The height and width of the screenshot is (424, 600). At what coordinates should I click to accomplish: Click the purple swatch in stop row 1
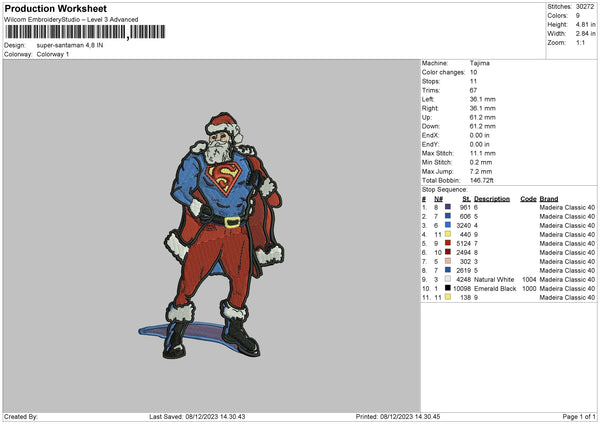click(448, 207)
